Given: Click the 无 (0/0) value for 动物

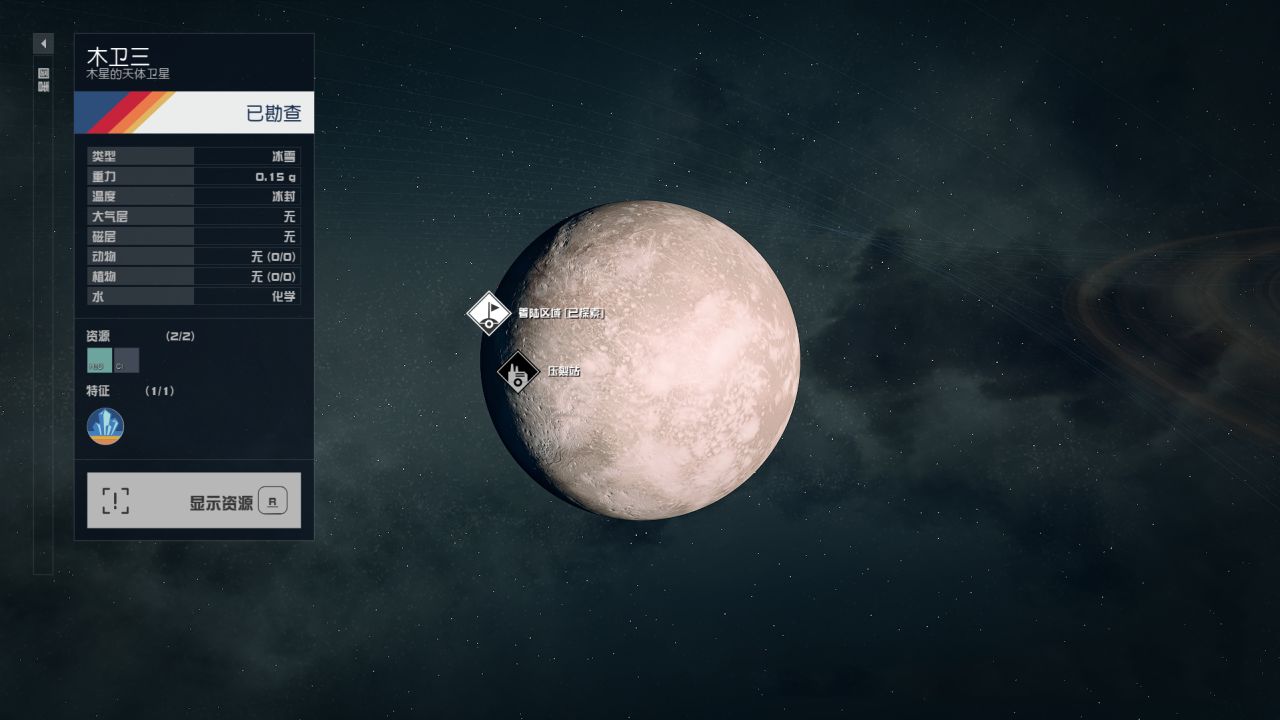Looking at the screenshot, I should (x=273, y=256).
